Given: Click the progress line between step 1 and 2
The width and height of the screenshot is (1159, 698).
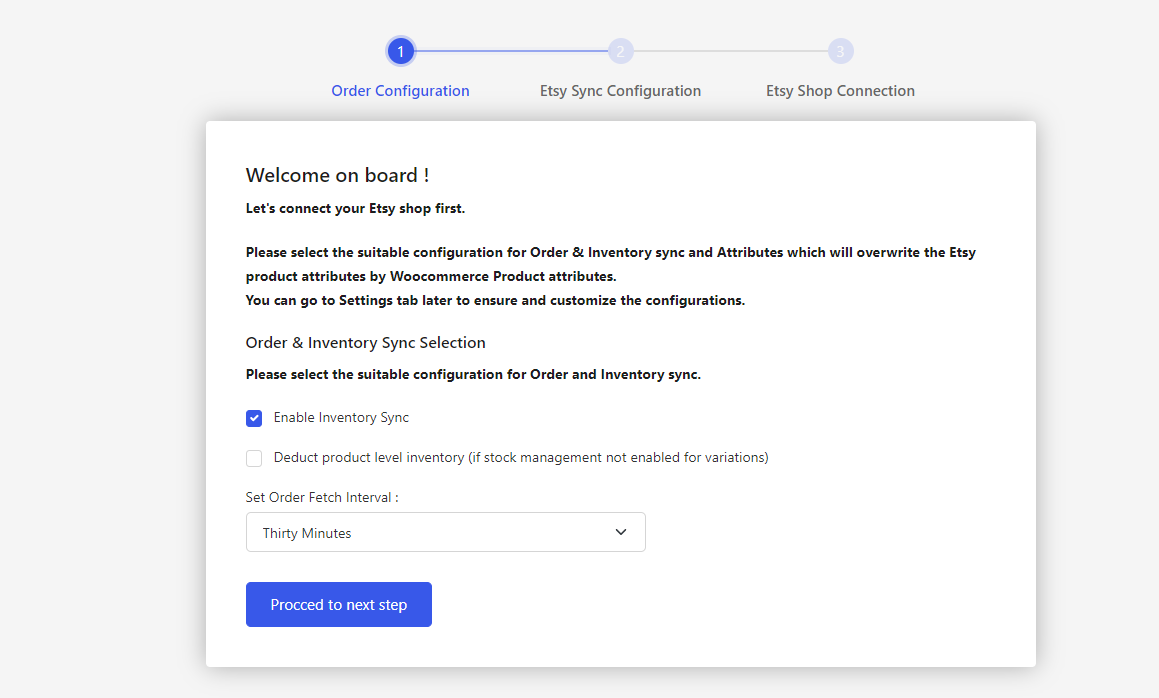Looking at the screenshot, I should (510, 50).
